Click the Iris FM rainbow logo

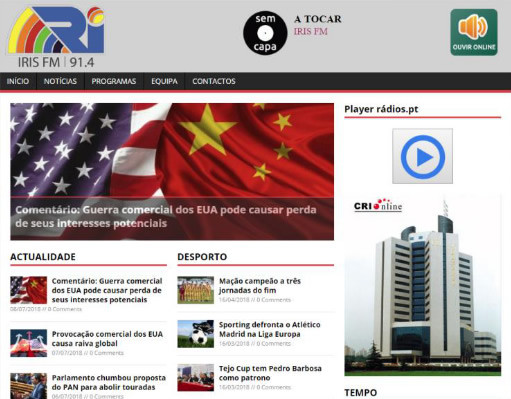(x=56, y=30)
